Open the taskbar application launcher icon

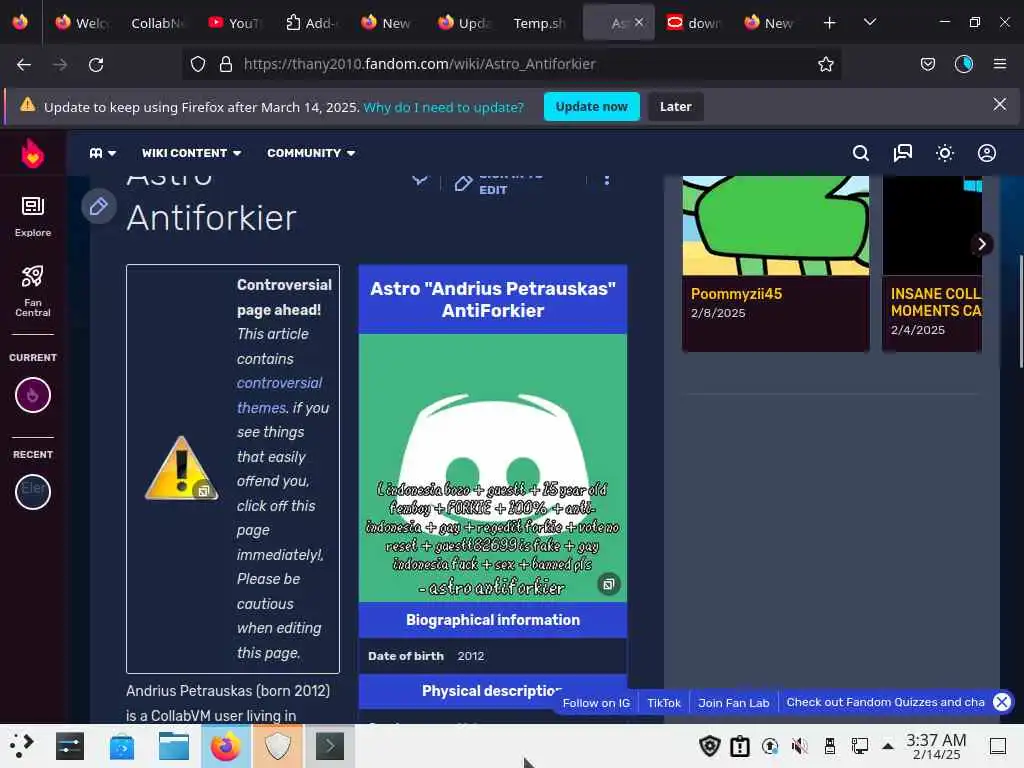click(x=21, y=746)
